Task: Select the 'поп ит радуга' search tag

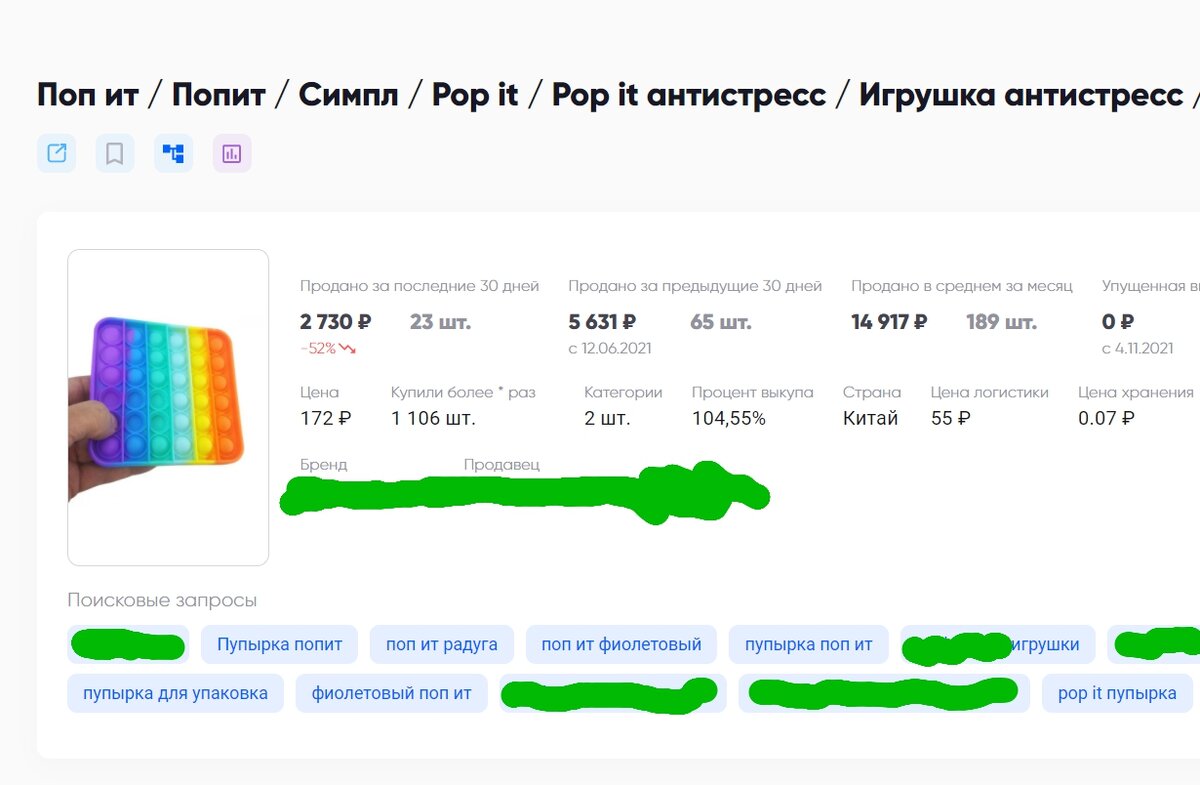Action: [441, 645]
